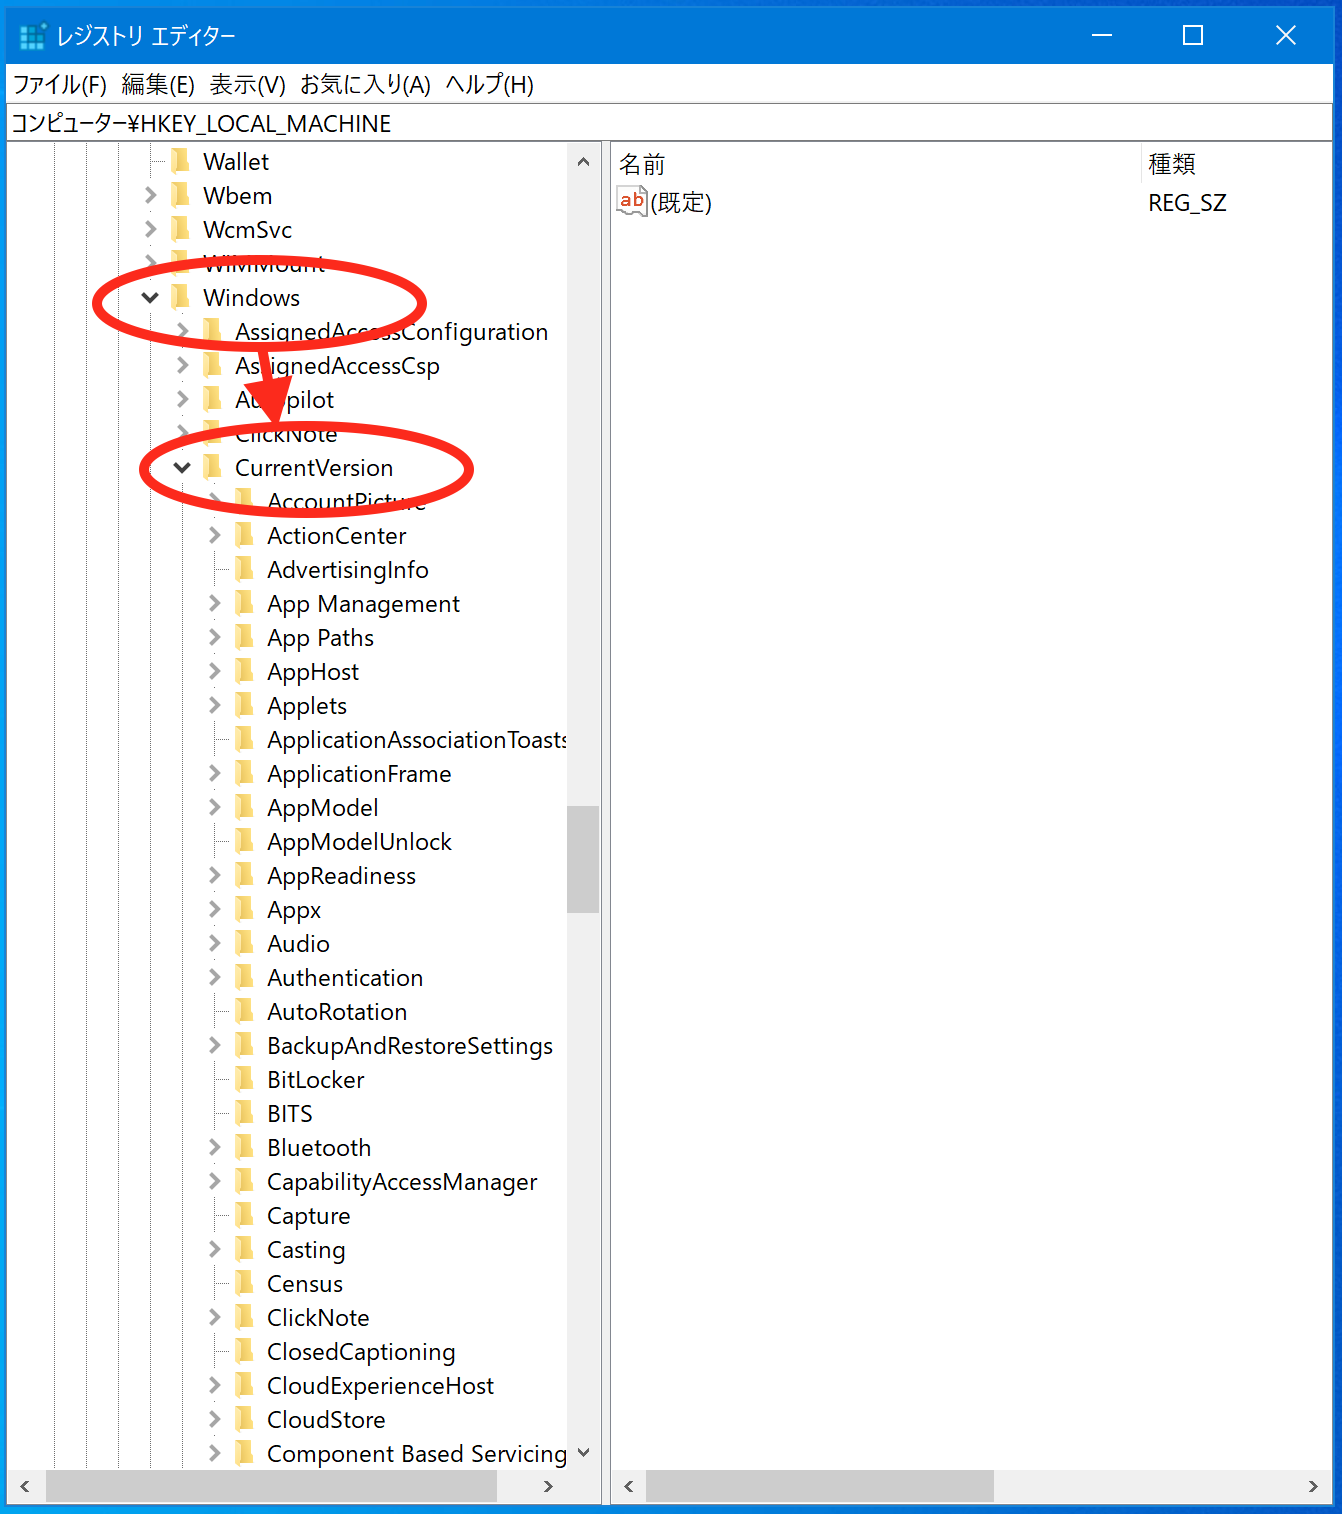Select the (既定) value name
The image size is (1342, 1514).
point(681,202)
